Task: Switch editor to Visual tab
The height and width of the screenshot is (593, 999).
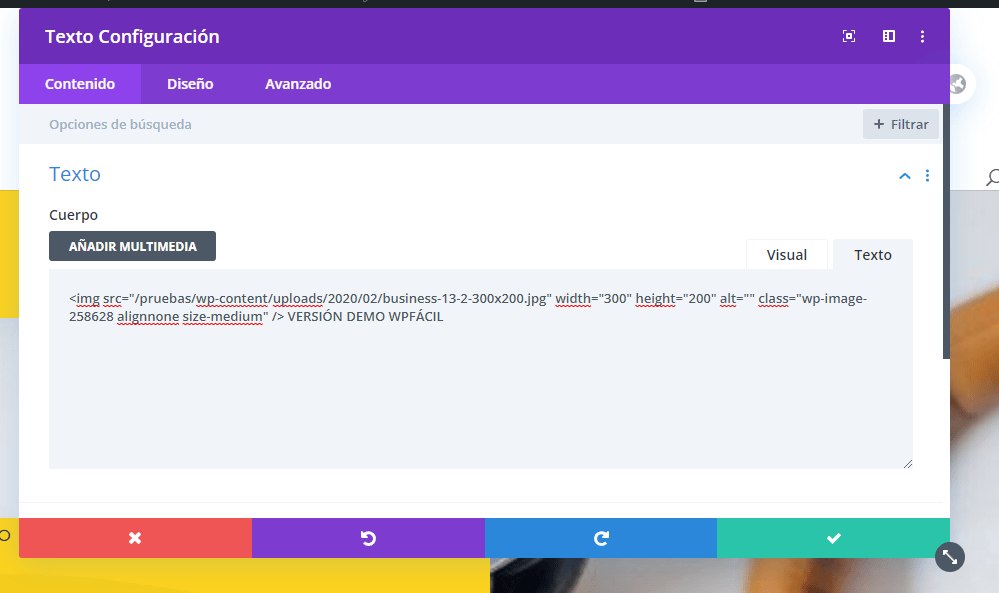Action: point(786,255)
